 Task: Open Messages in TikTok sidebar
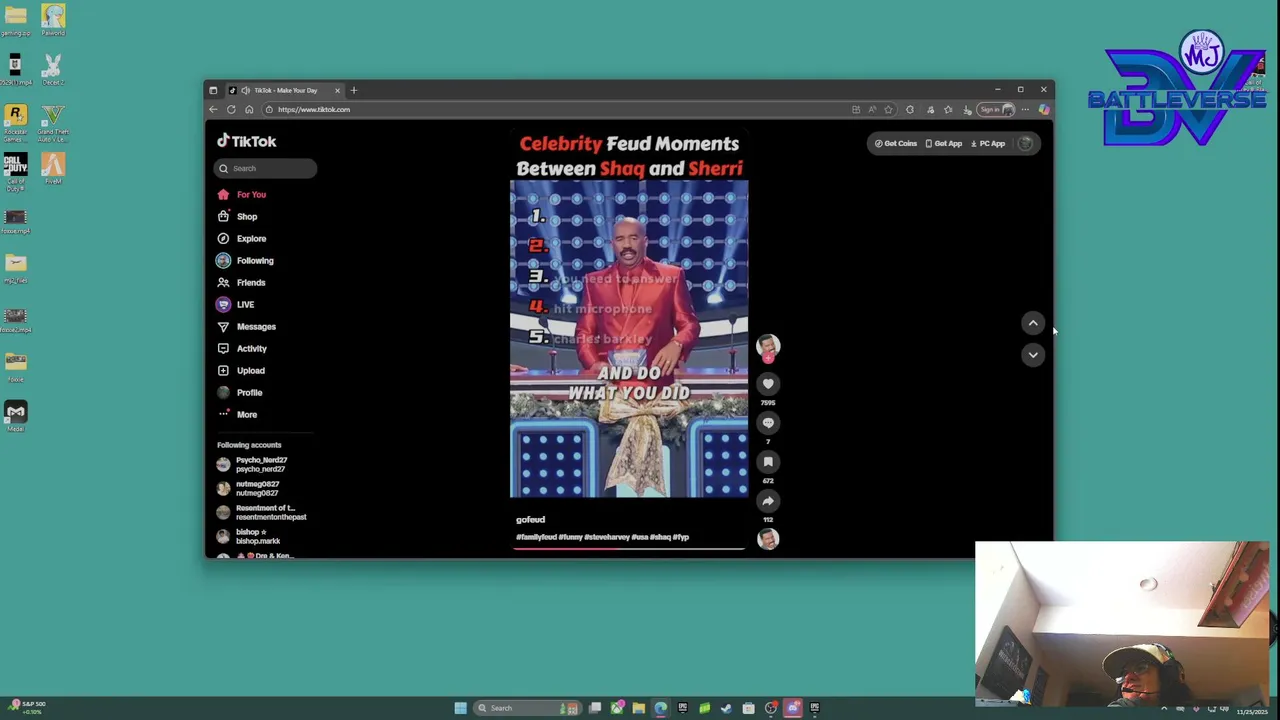[x=247, y=327]
